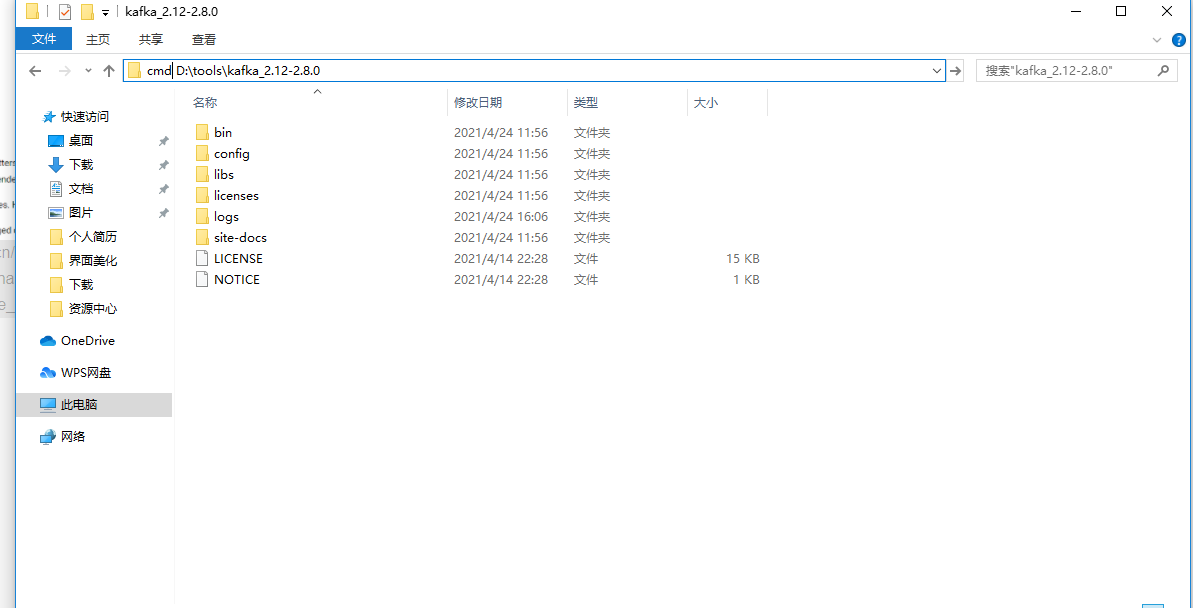
Task: Unpin 文档 from quick access
Action: (x=163, y=188)
